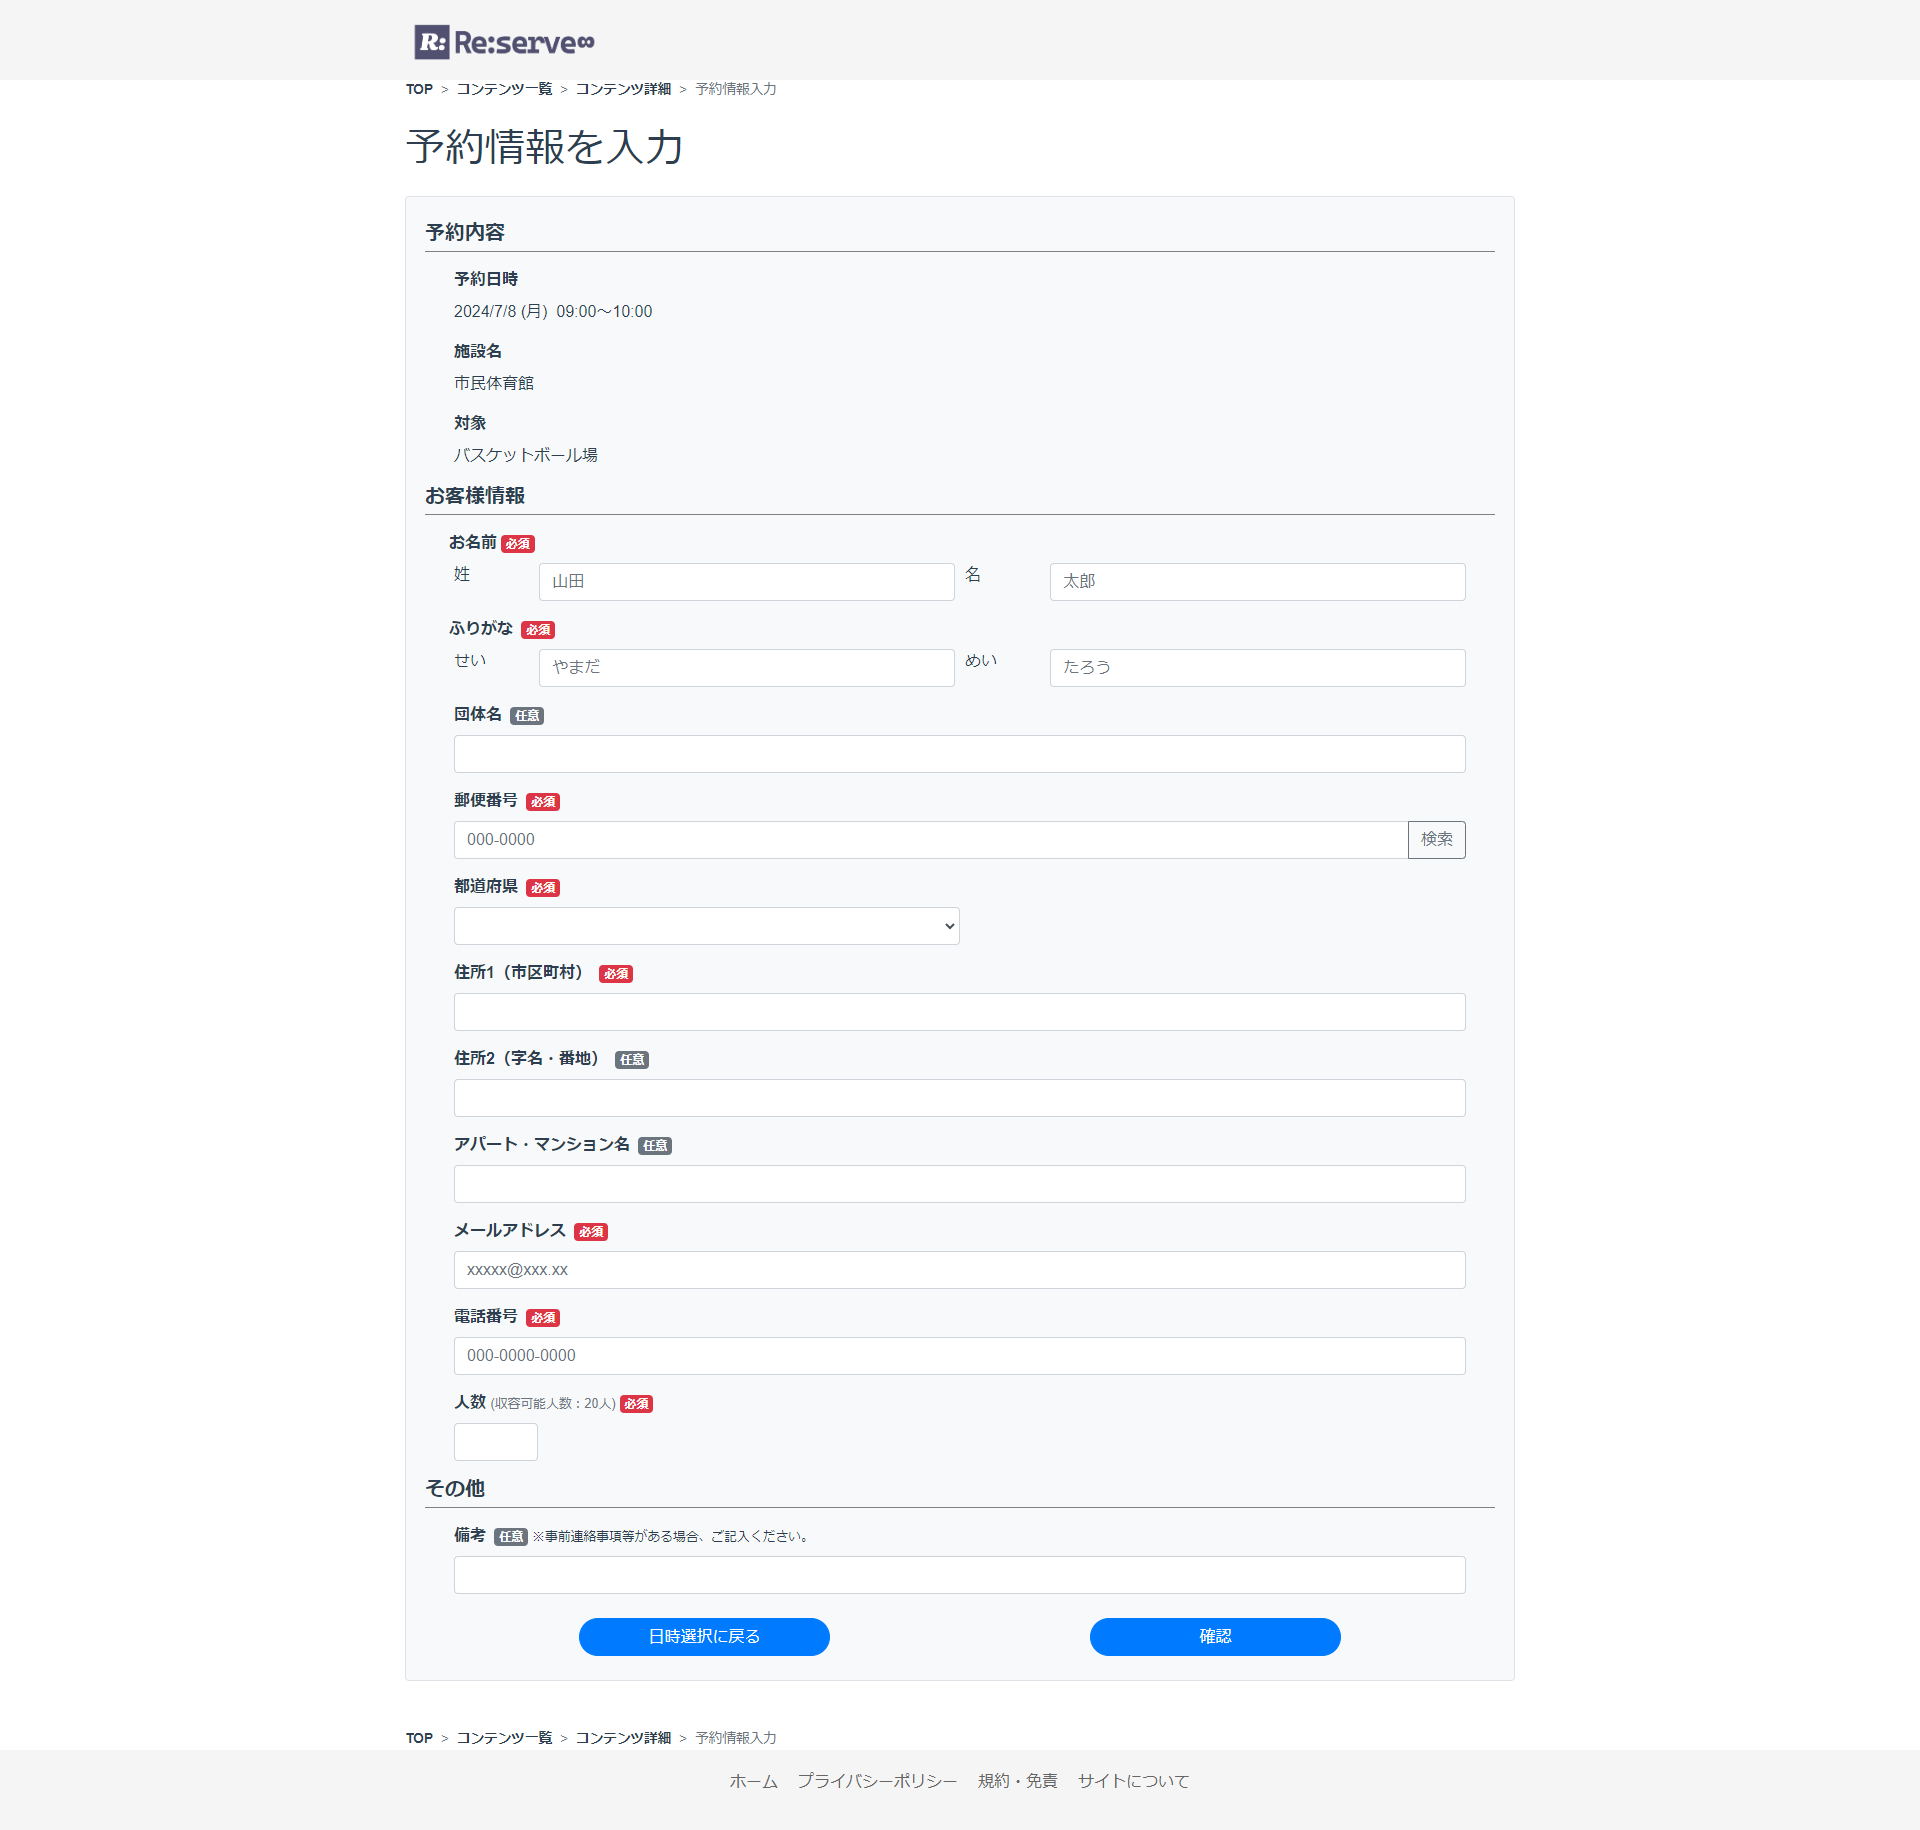The image size is (1920, 1830).
Task: Open コンテンツ一覧 in the top breadcrumb
Action: tap(504, 89)
